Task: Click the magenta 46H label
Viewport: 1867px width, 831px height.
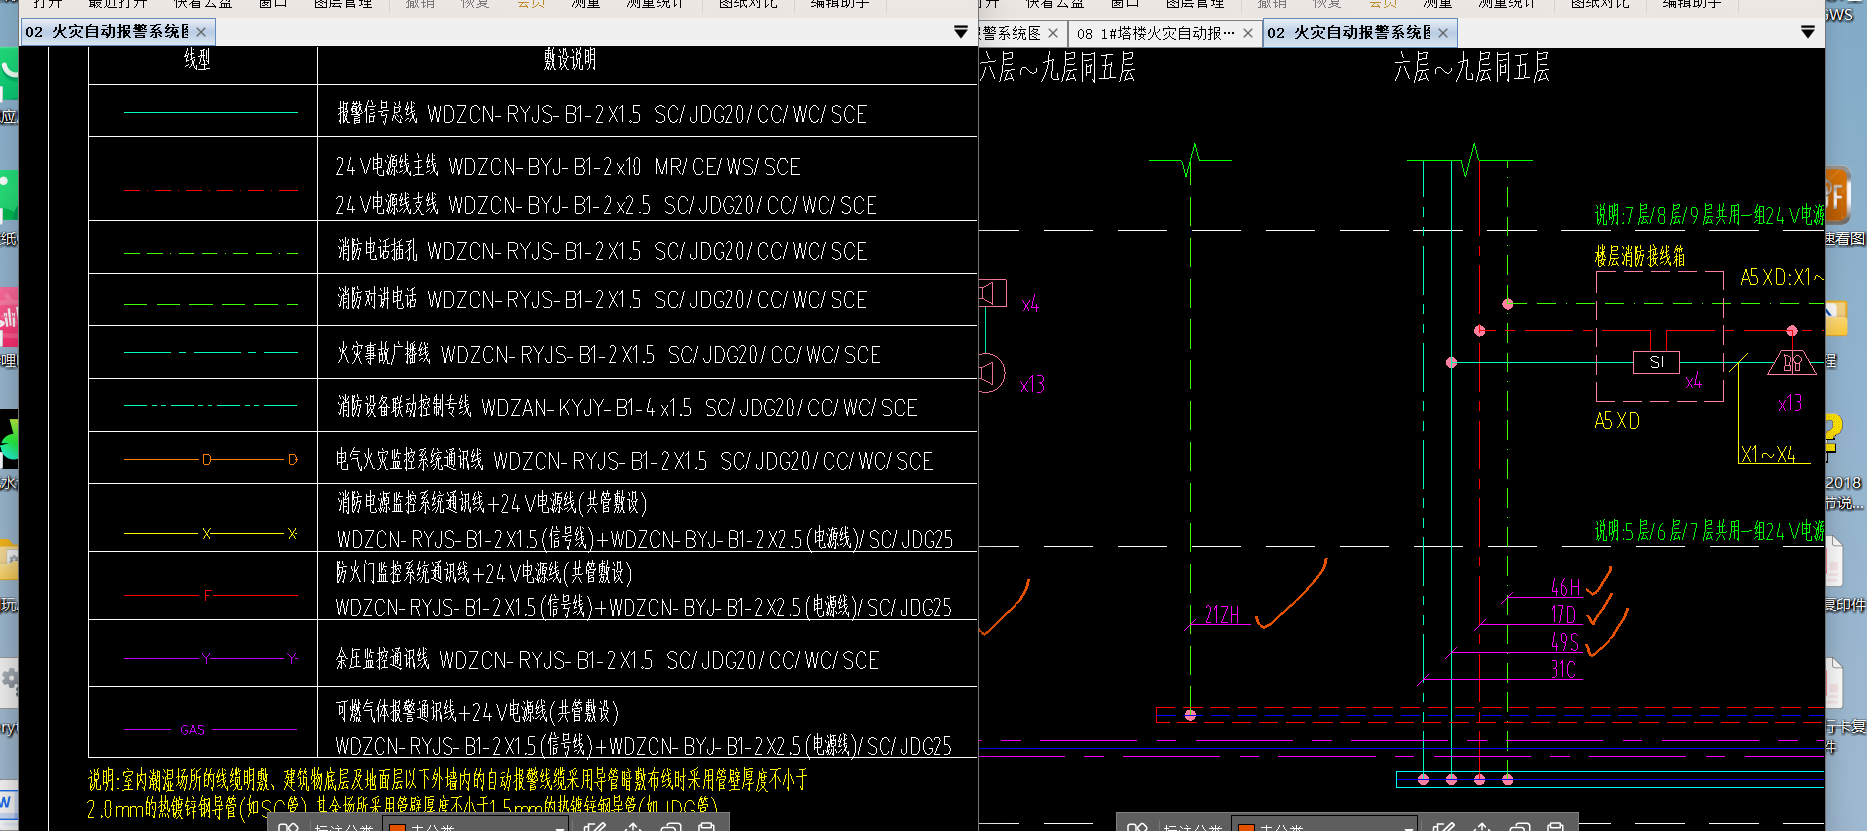Action: click(x=1566, y=587)
